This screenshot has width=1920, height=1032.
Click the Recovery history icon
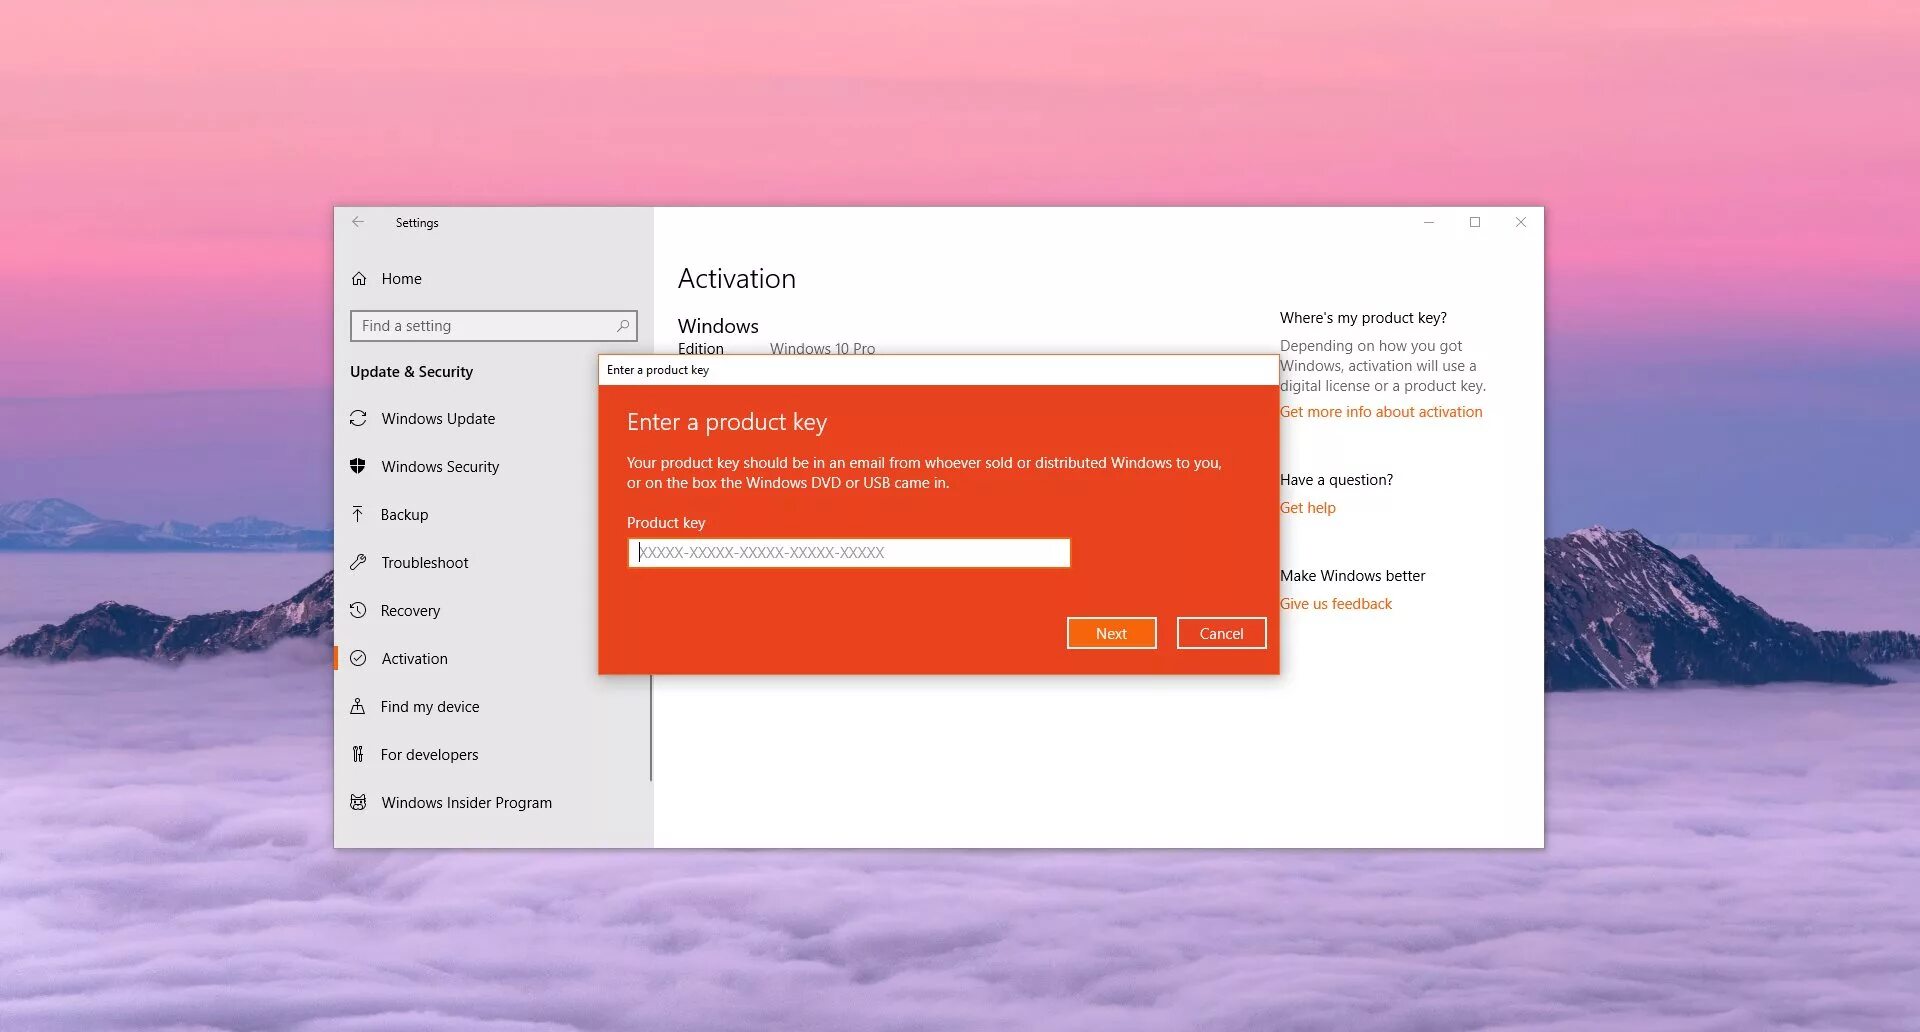pyautogui.click(x=358, y=611)
